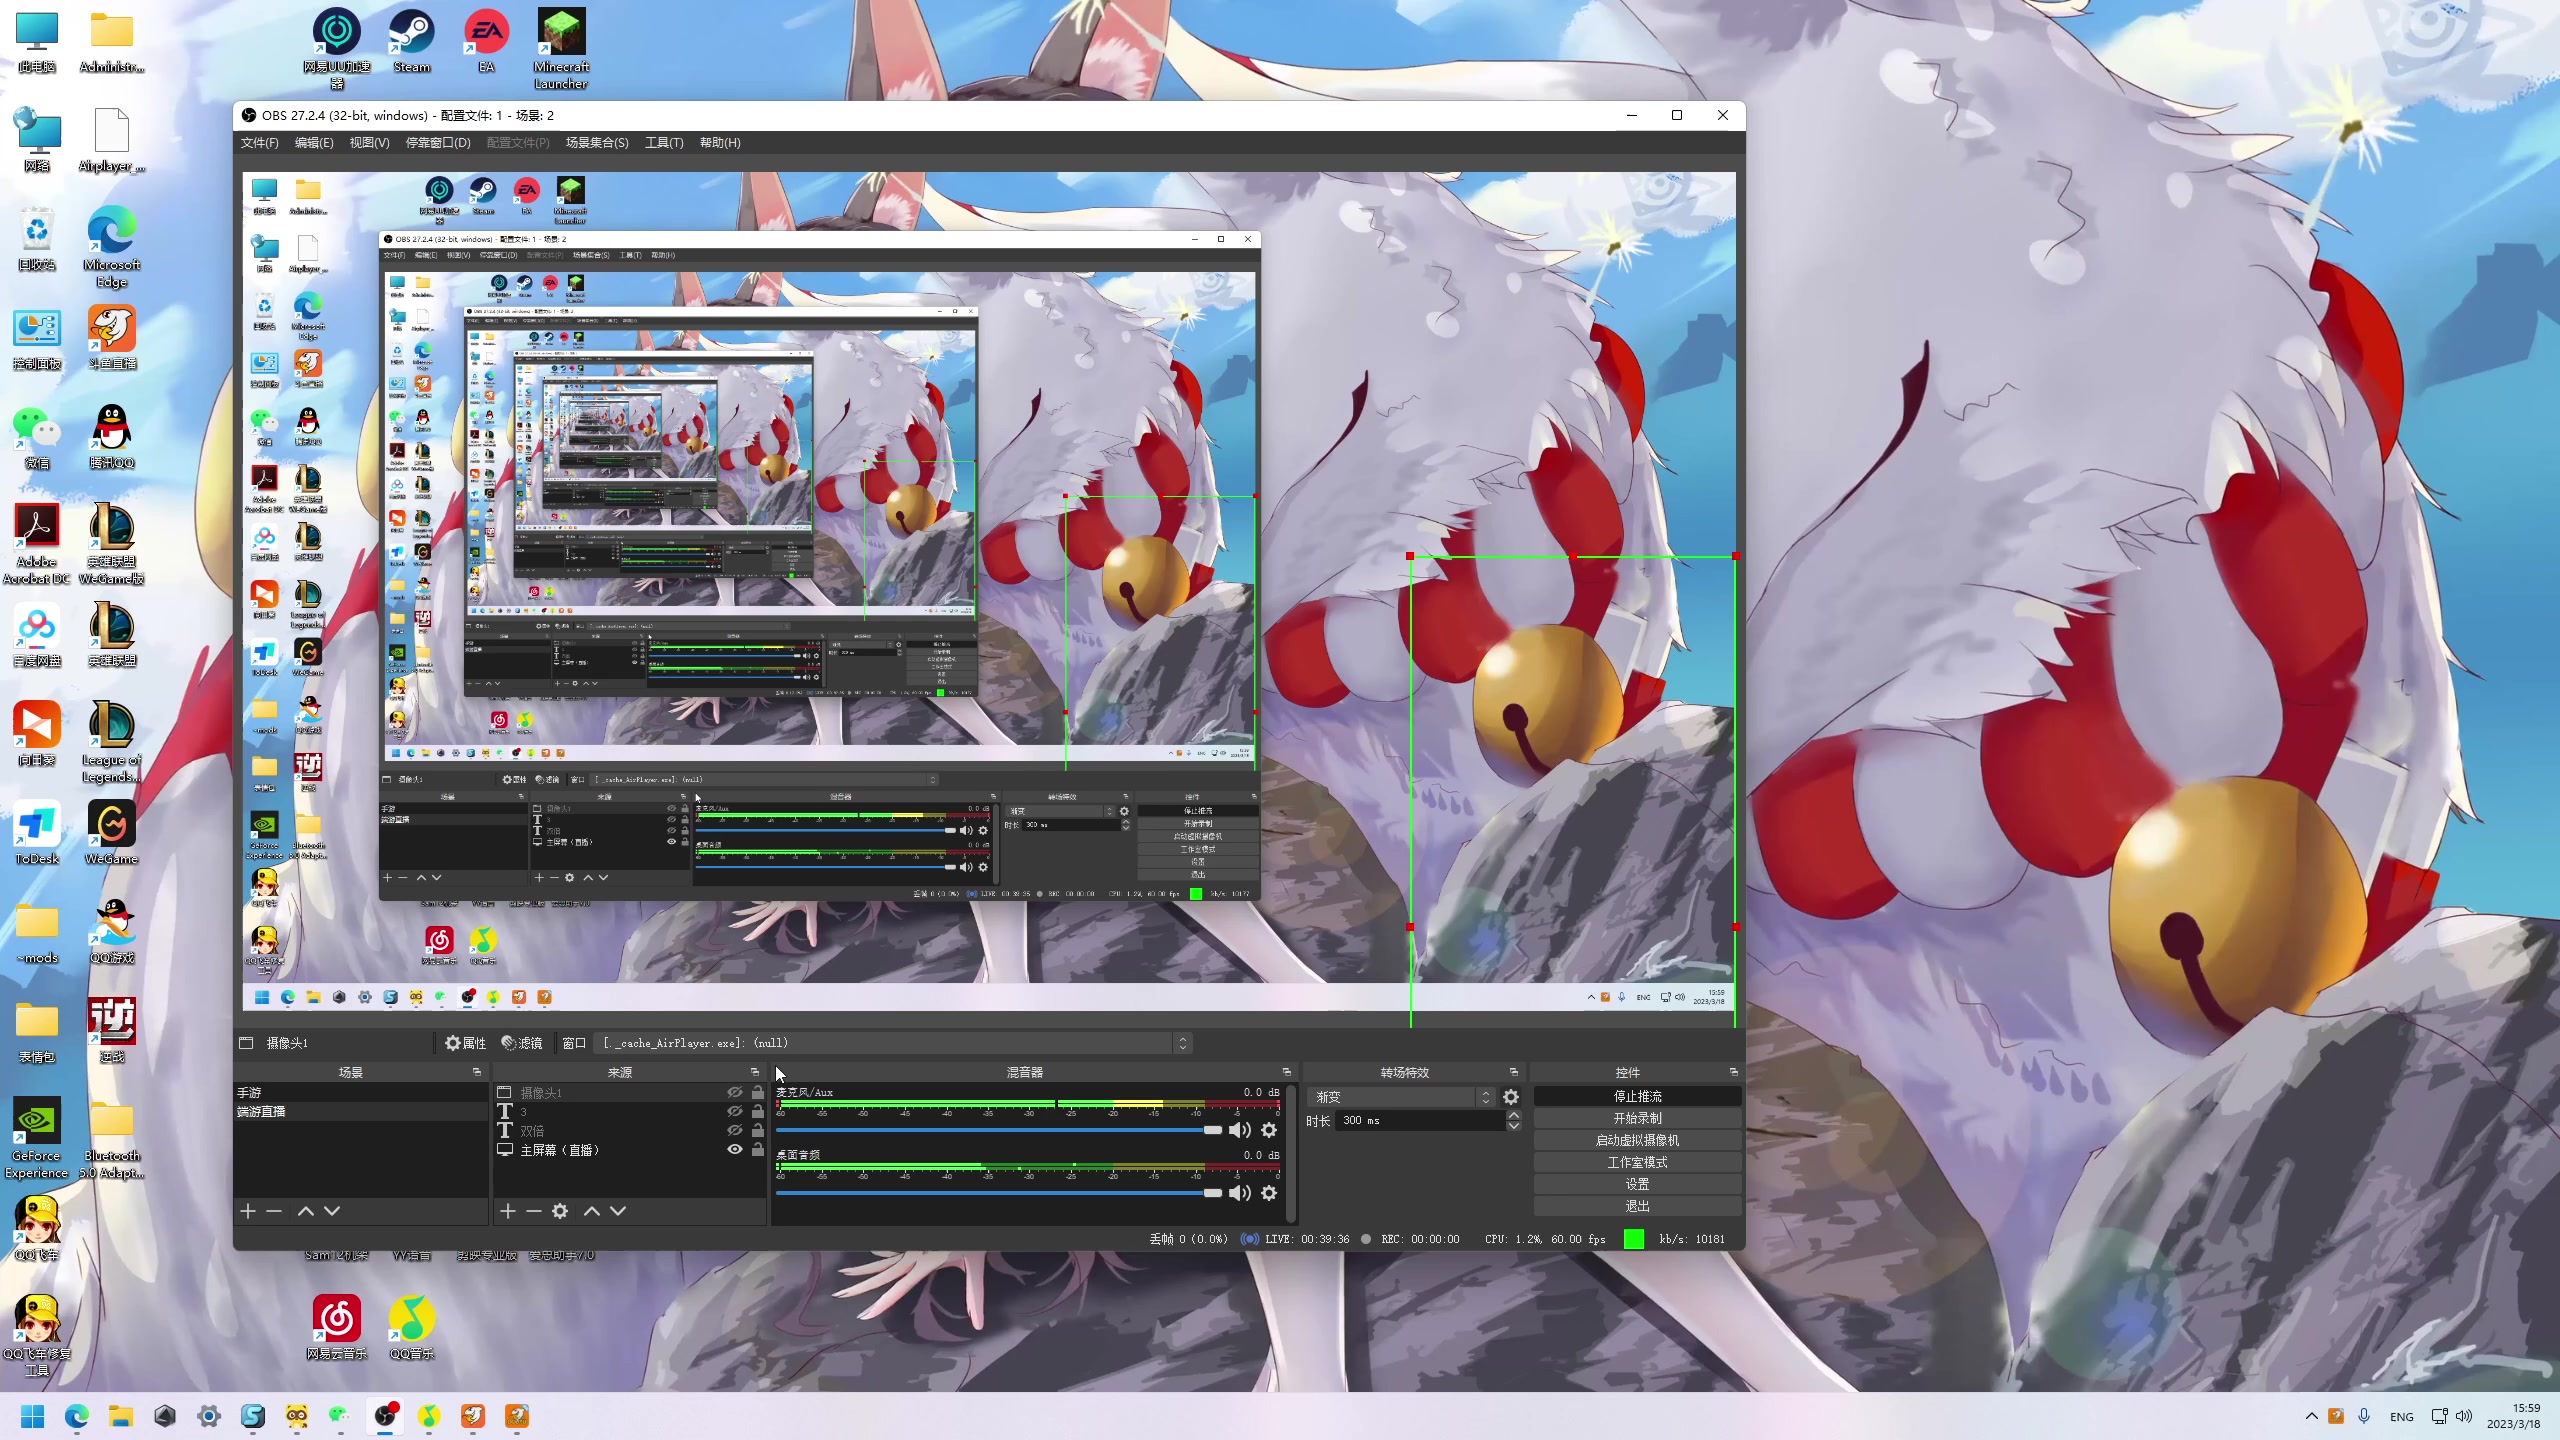Toggle lock on 主屏幕（直播）source

tap(758, 1150)
